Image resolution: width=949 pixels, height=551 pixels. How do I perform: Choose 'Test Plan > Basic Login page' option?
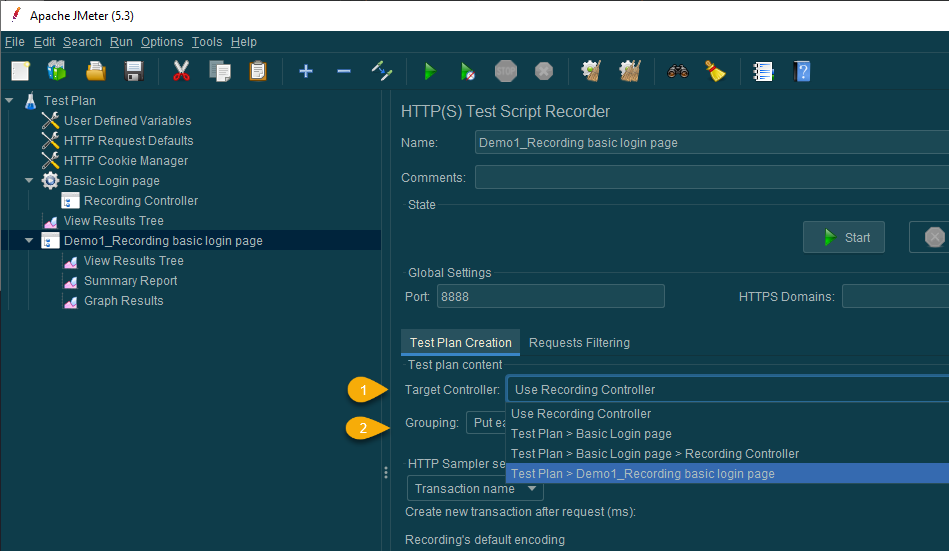tap(727, 434)
